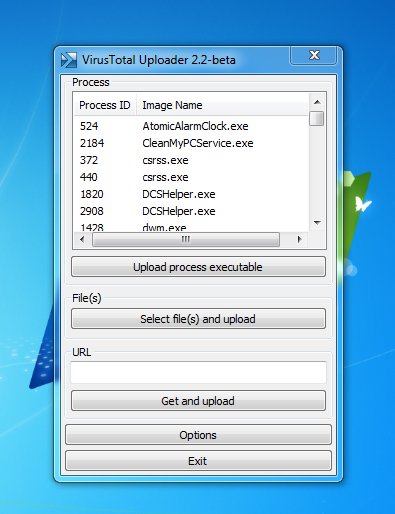
Task: Select CleanMyPCService.exe process row
Action: pyautogui.click(x=191, y=143)
